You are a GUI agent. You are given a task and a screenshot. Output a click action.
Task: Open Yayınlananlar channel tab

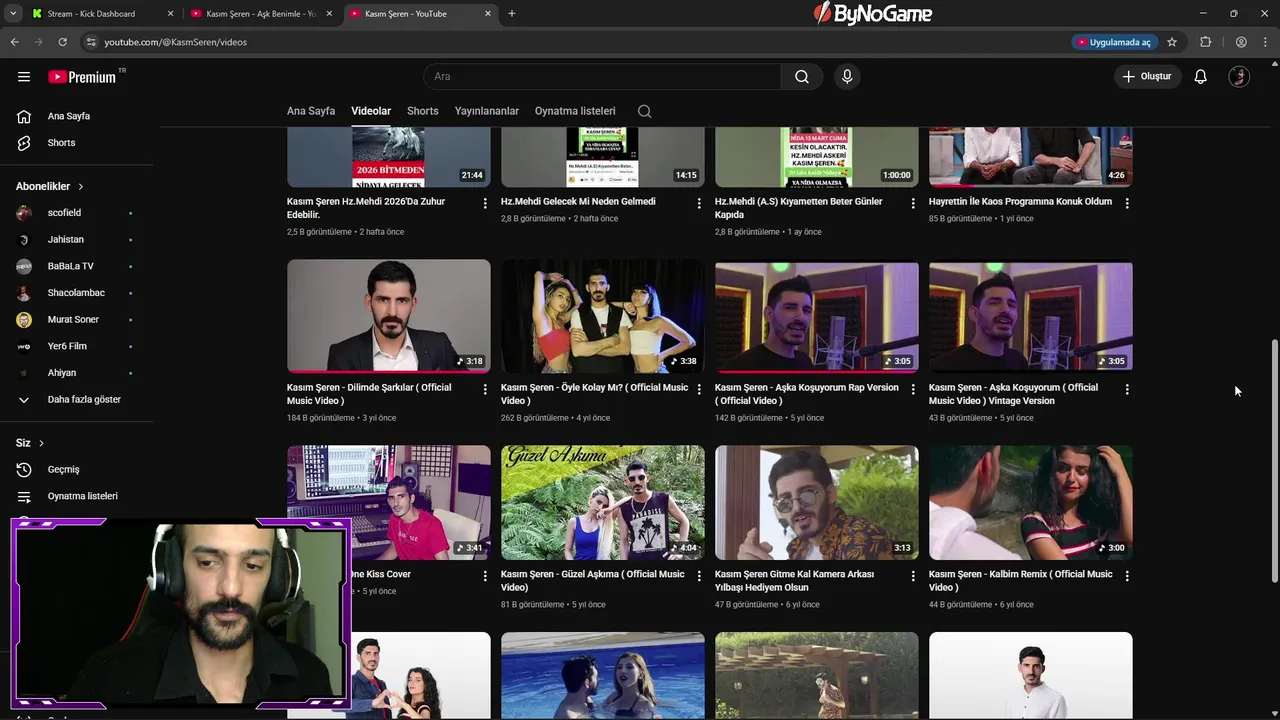487,111
